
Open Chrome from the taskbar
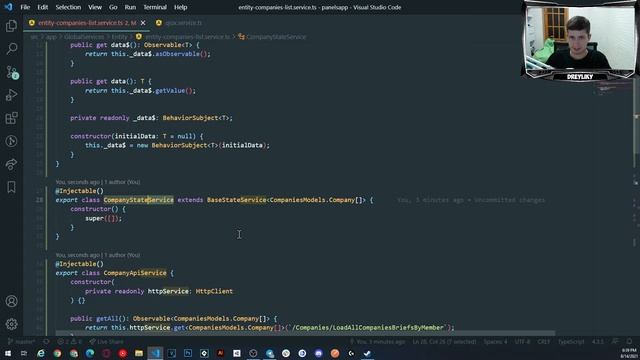pyautogui.click(x=57, y=353)
